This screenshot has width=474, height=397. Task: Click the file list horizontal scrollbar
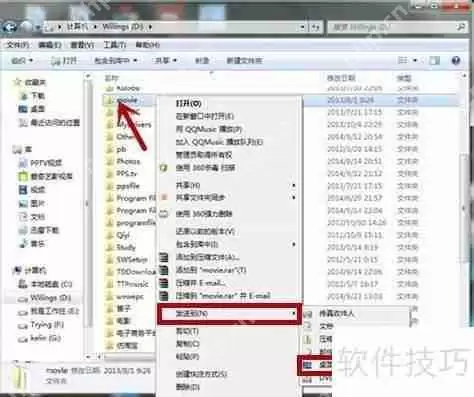pyautogui.click(x=130, y=357)
